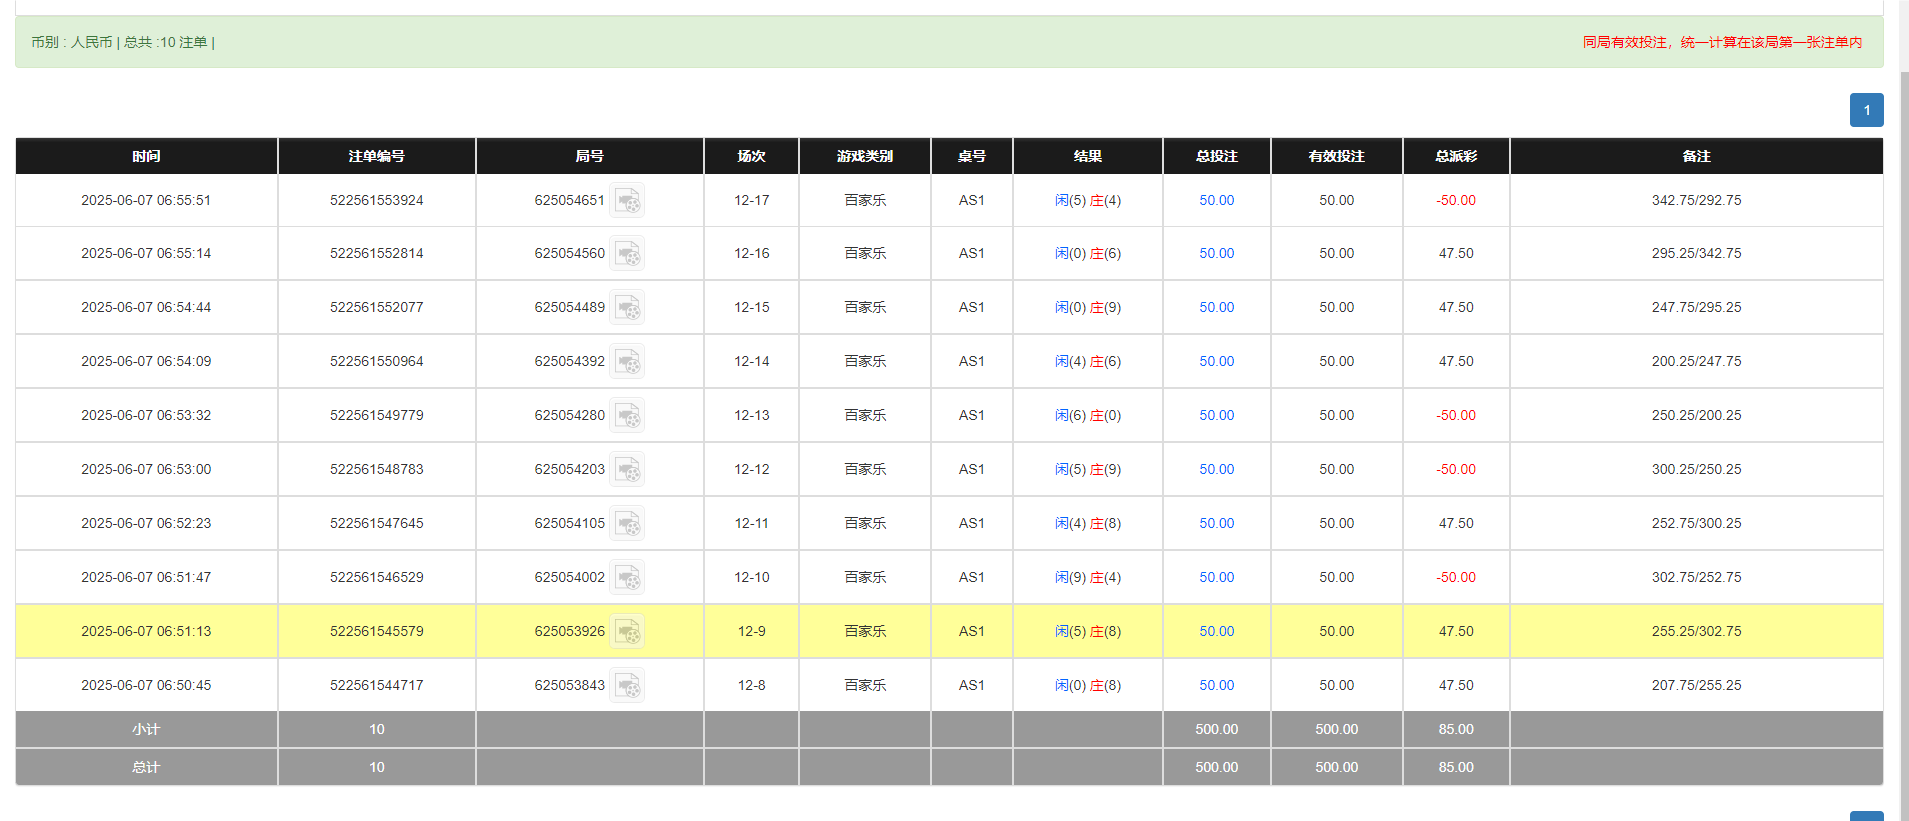Click total bet 50.00 in highlighted row 12-9
Viewport: 1909px width, 821px height.
[1216, 632]
